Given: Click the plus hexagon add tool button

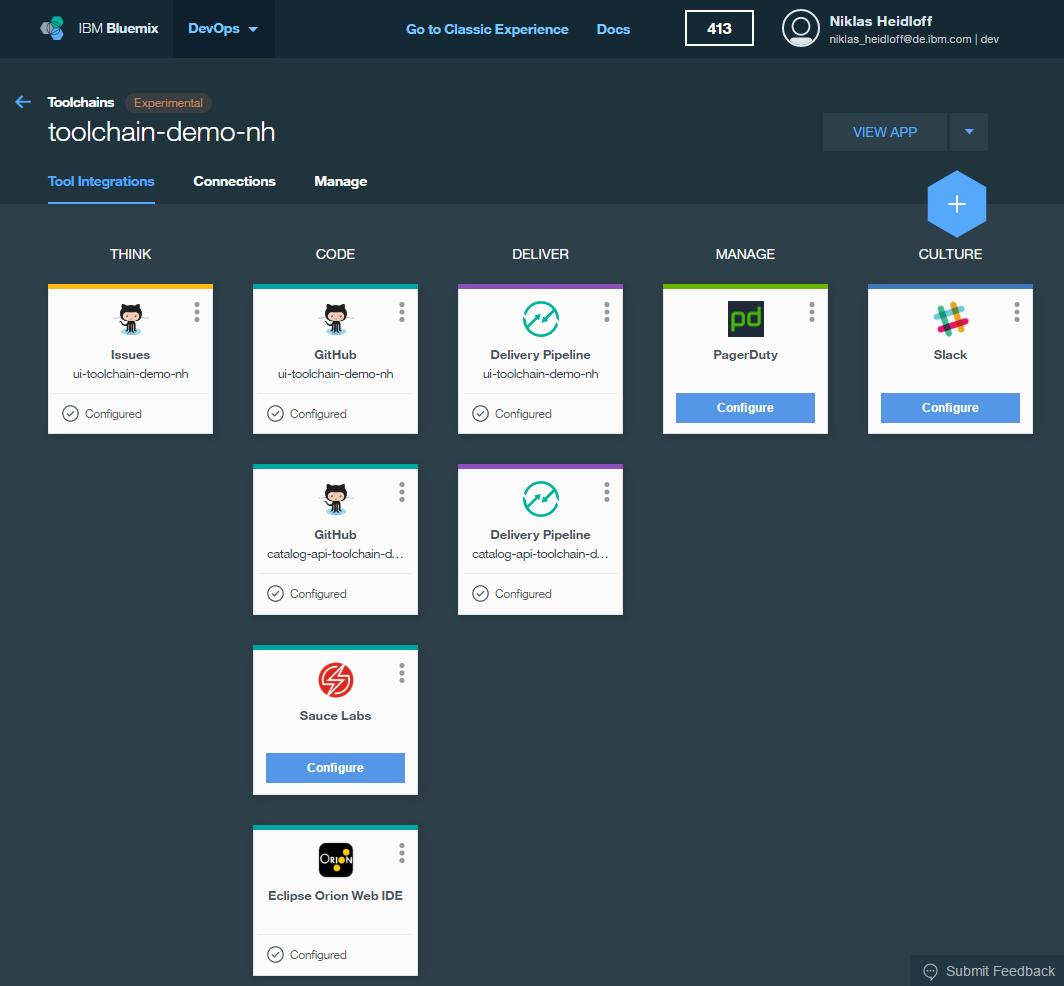Looking at the screenshot, I should pos(957,204).
